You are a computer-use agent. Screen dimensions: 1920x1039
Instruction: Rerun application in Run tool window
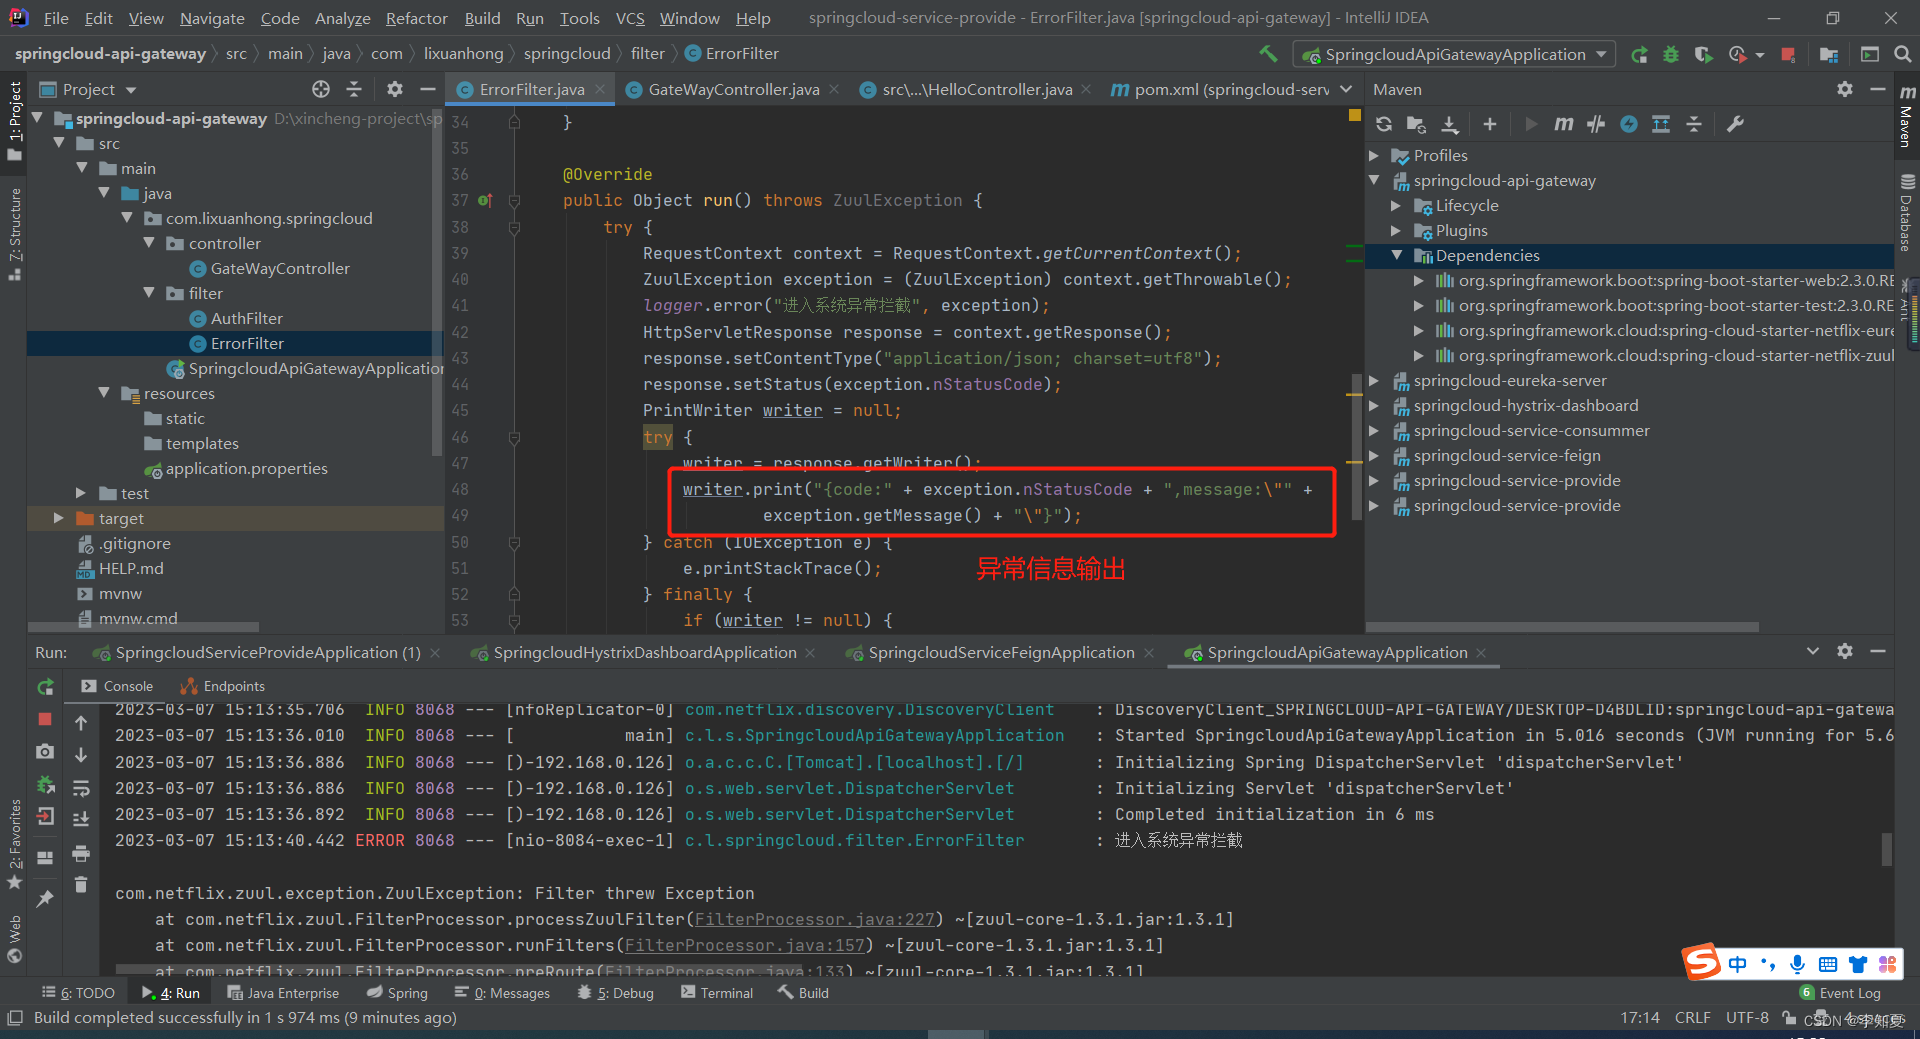coord(45,686)
